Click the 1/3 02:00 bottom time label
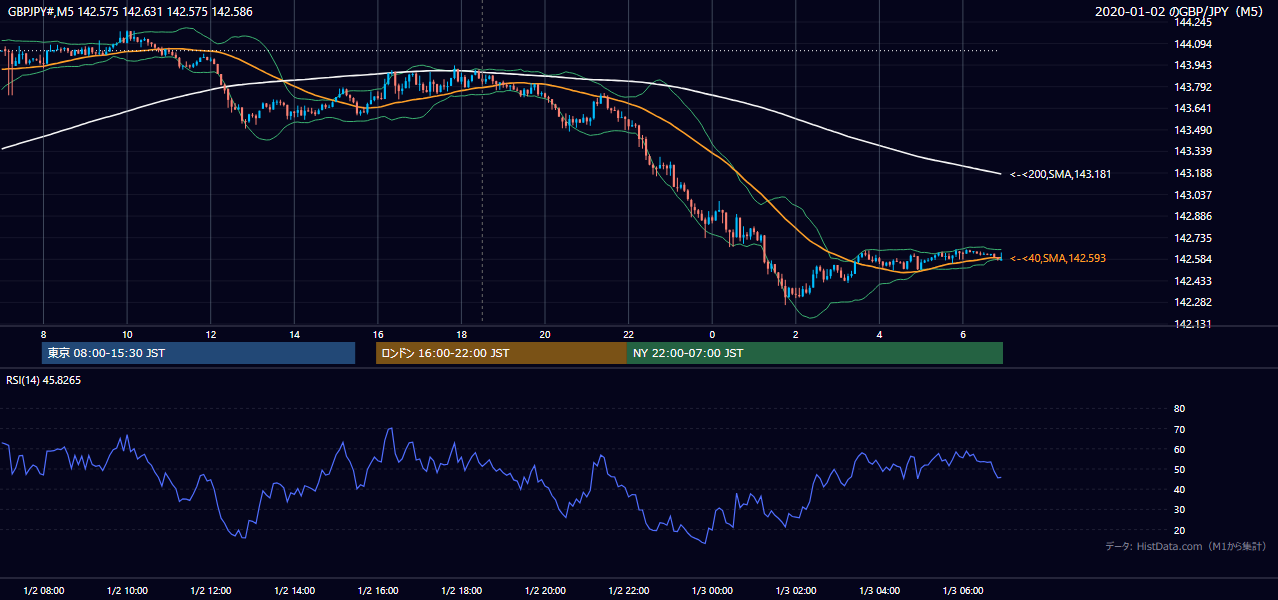This screenshot has width=1278, height=600. coord(795,591)
